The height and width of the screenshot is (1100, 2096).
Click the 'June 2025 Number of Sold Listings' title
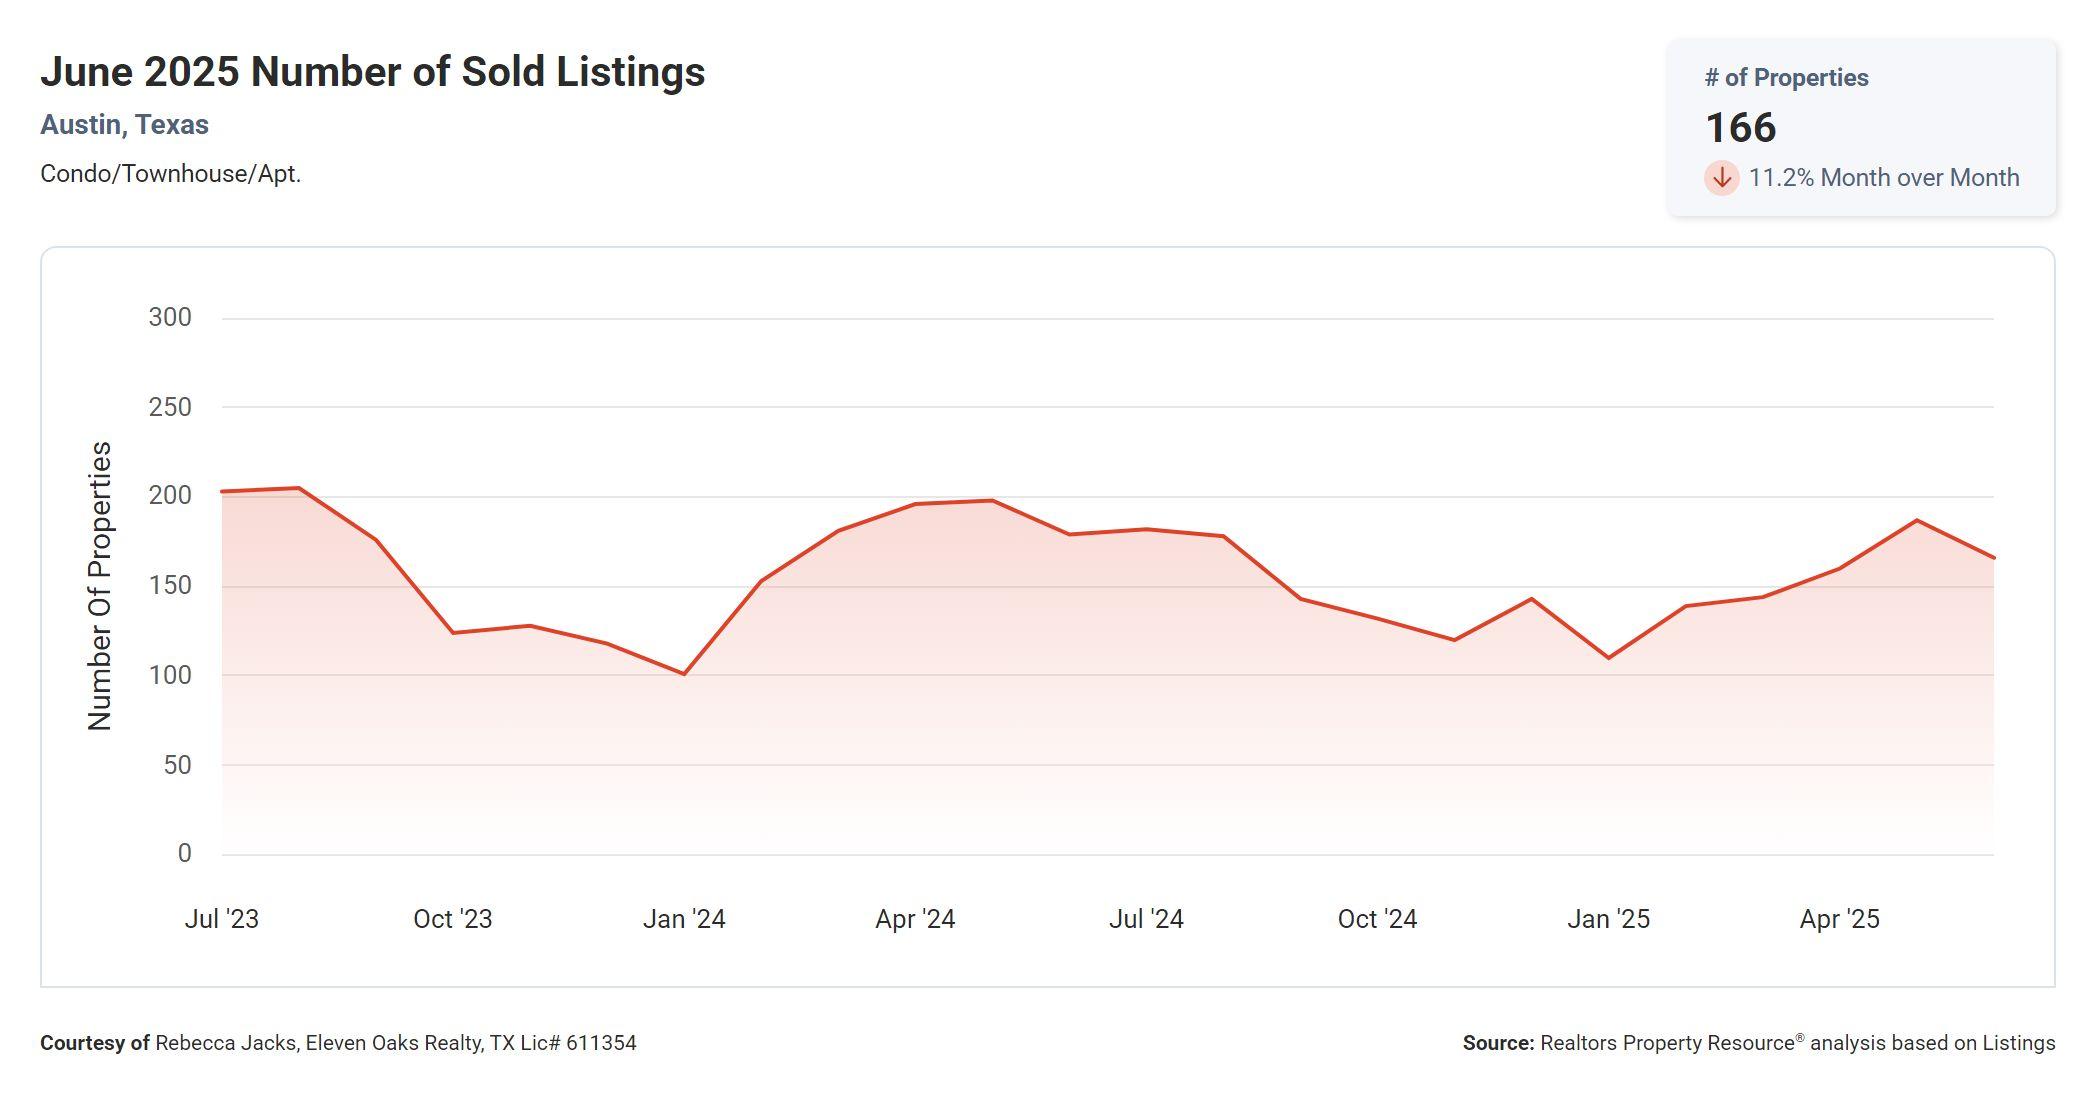click(372, 72)
